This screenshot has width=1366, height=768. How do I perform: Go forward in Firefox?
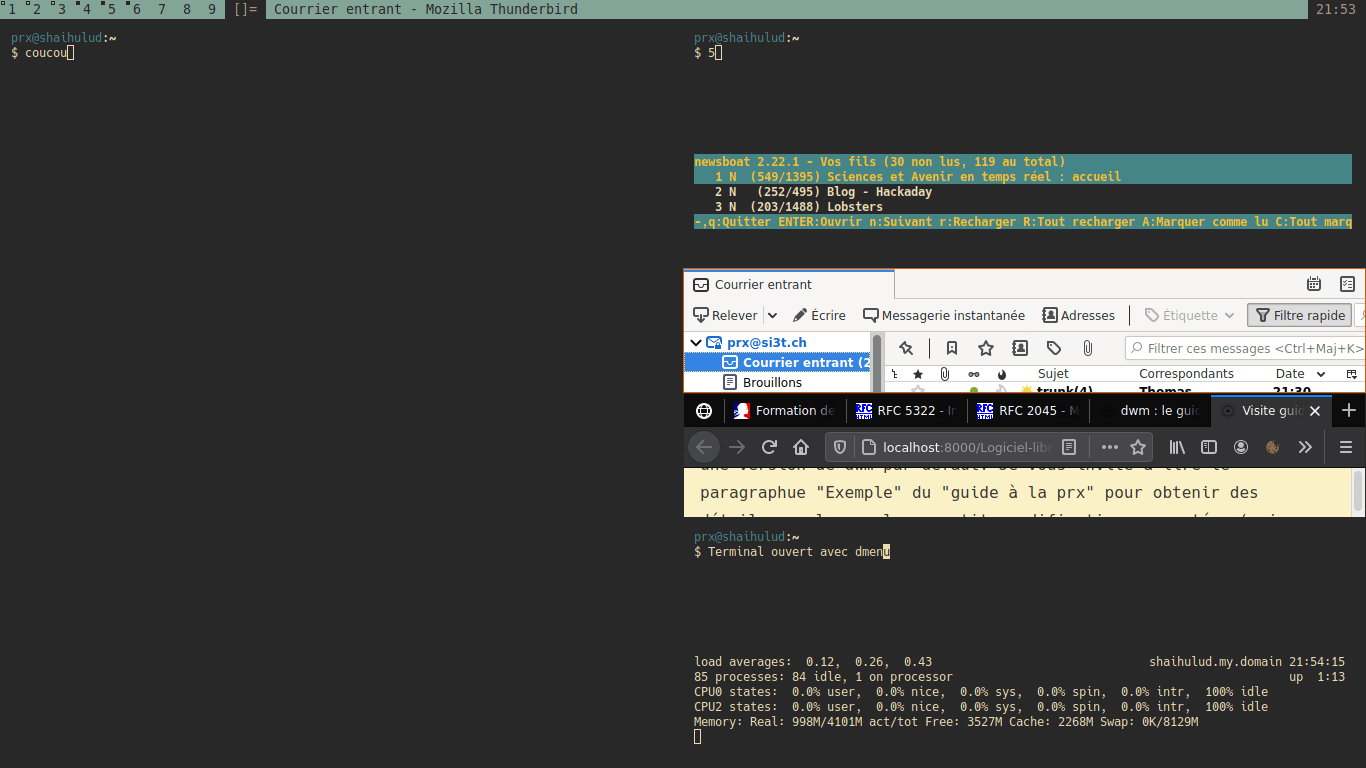(737, 447)
